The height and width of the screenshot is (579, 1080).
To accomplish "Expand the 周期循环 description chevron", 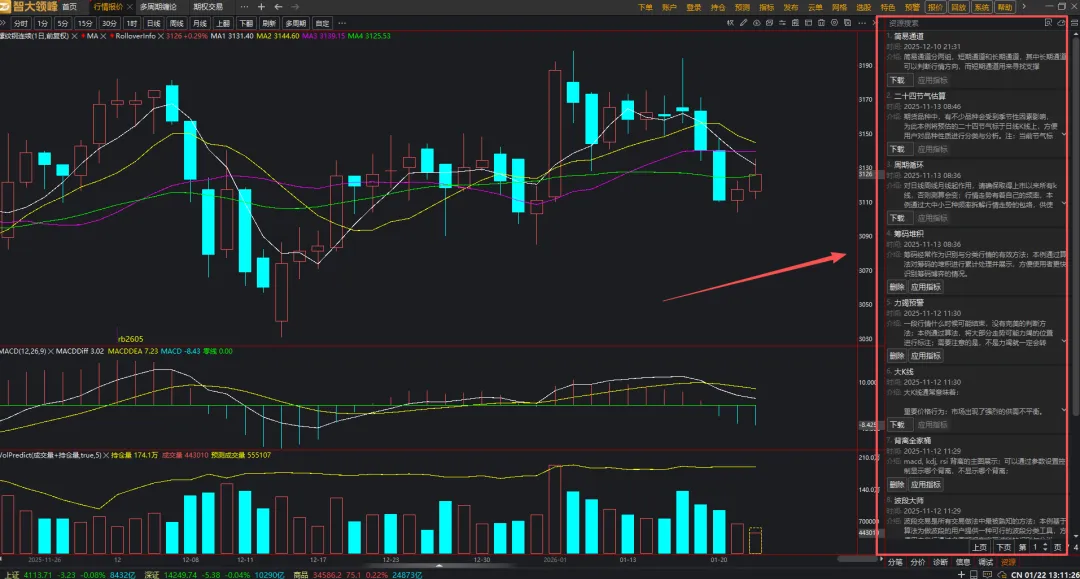I will (x=1065, y=204).
